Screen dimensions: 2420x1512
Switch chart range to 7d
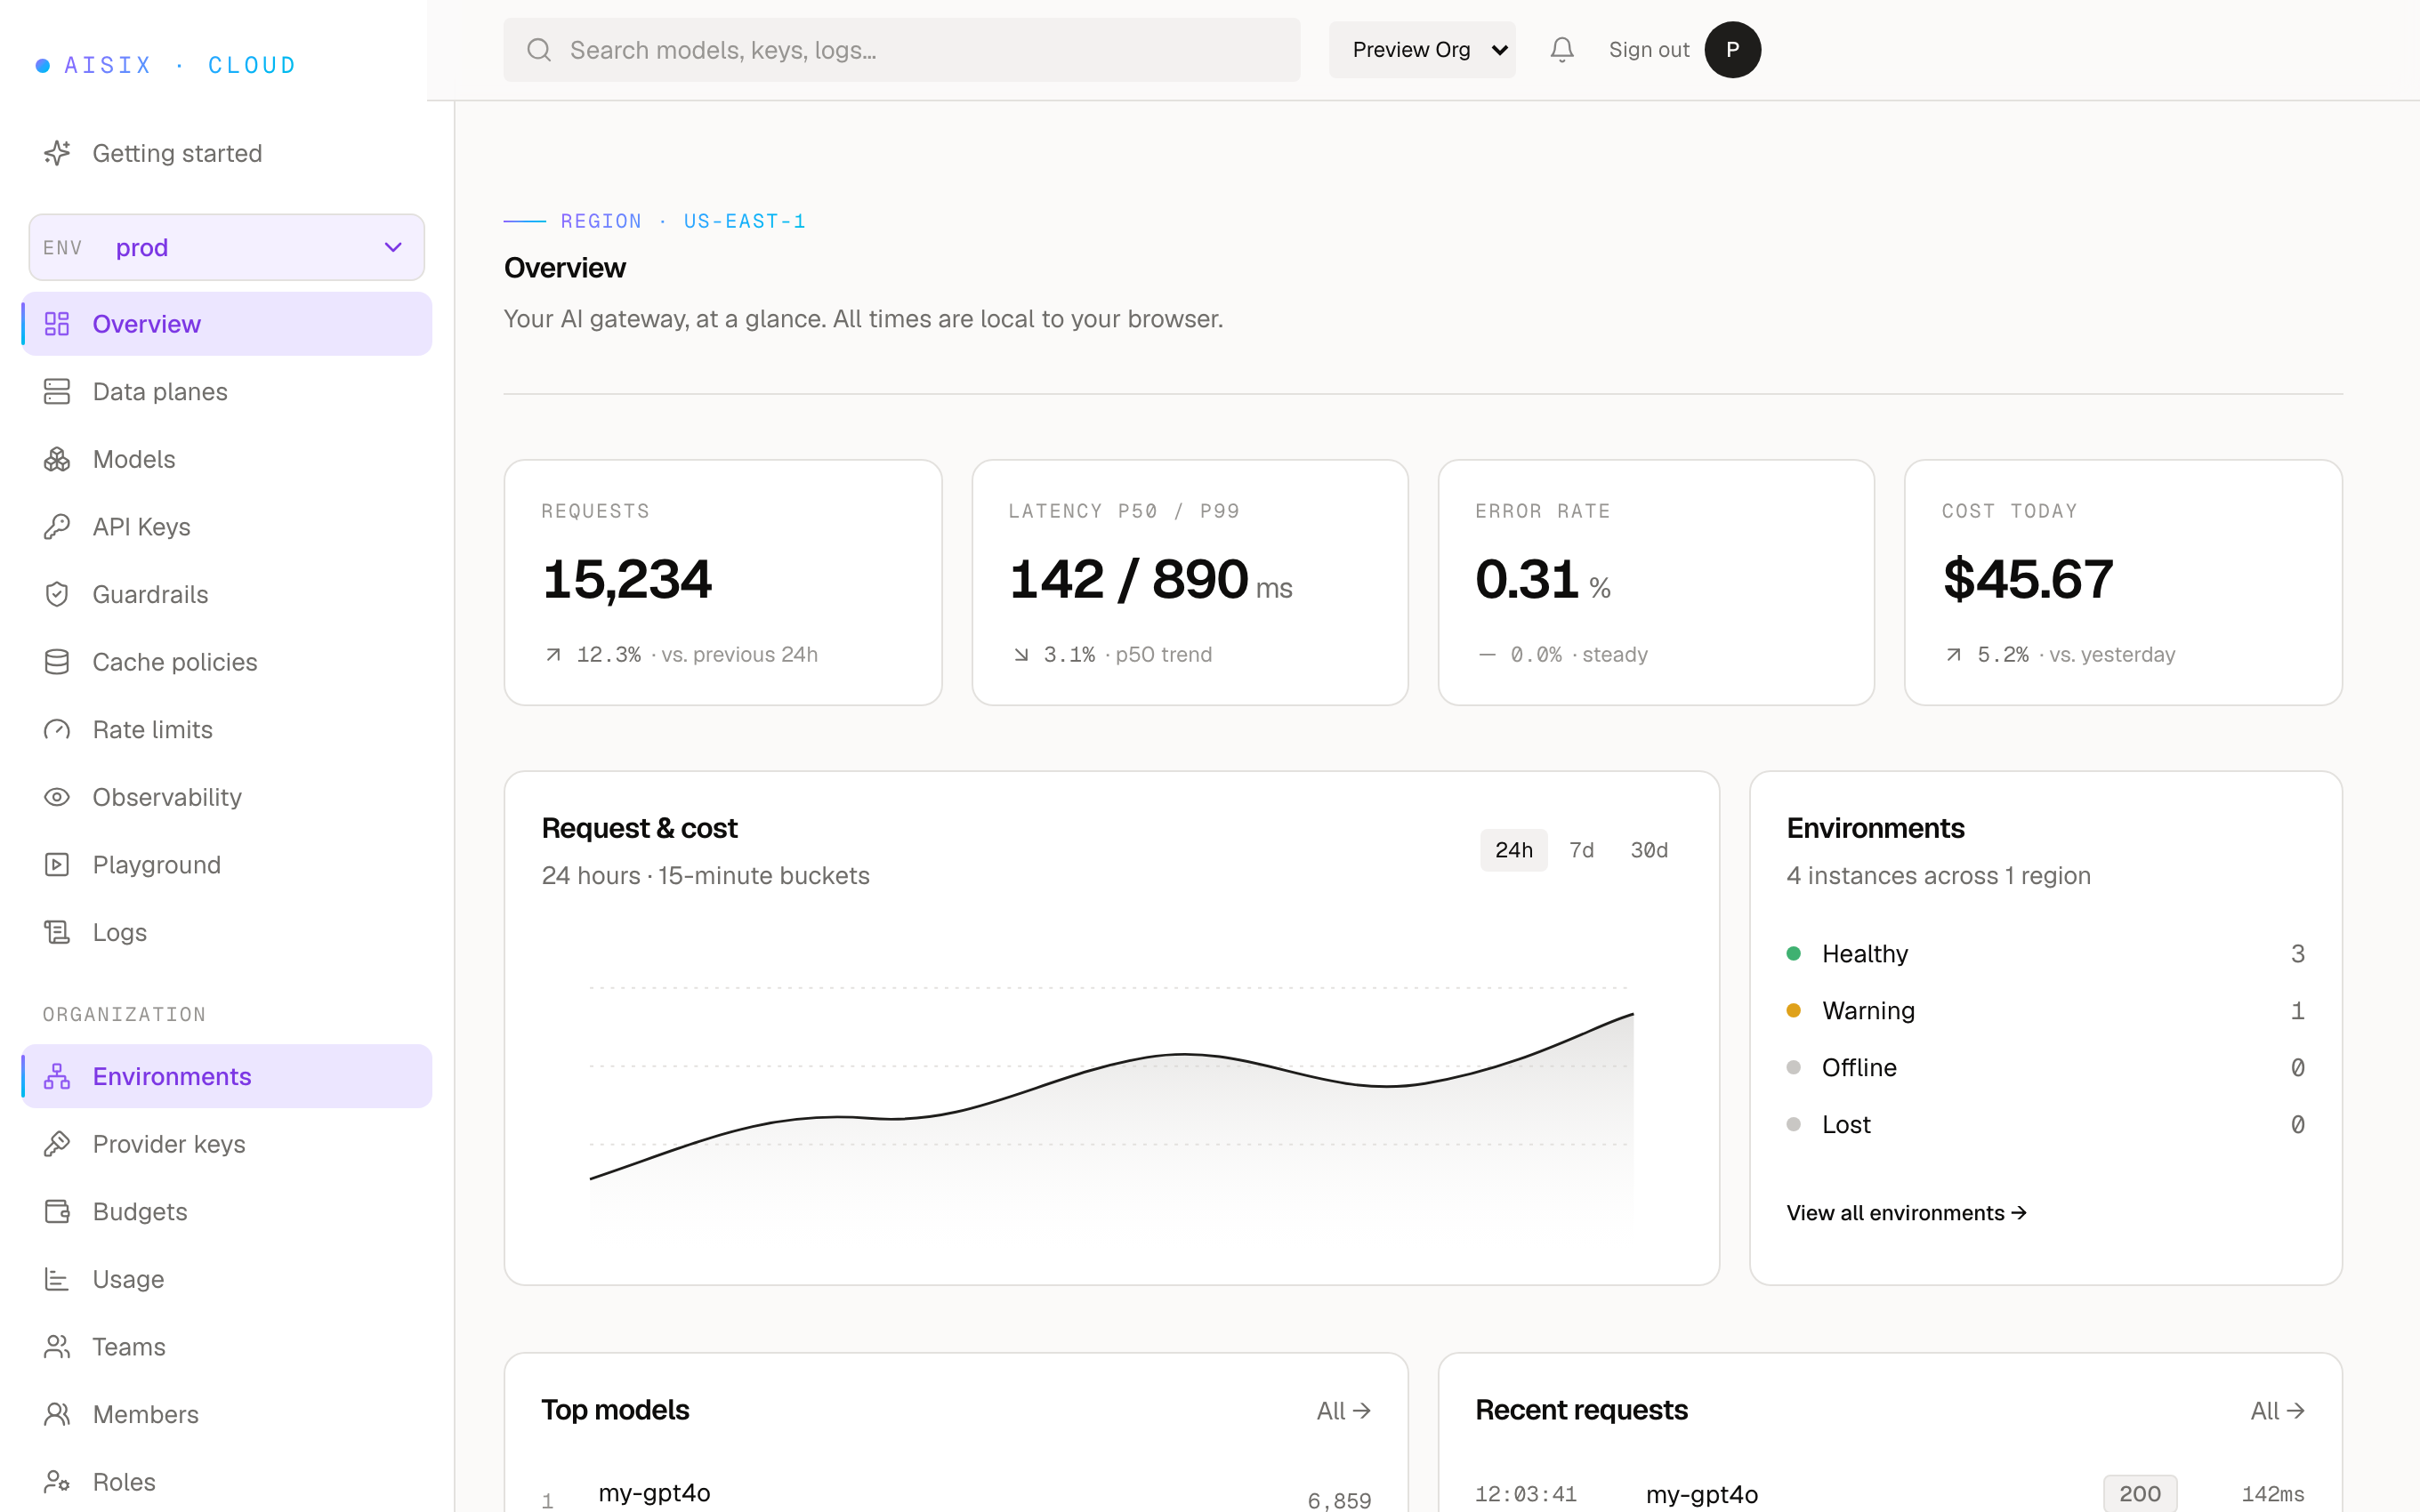[1581, 850]
